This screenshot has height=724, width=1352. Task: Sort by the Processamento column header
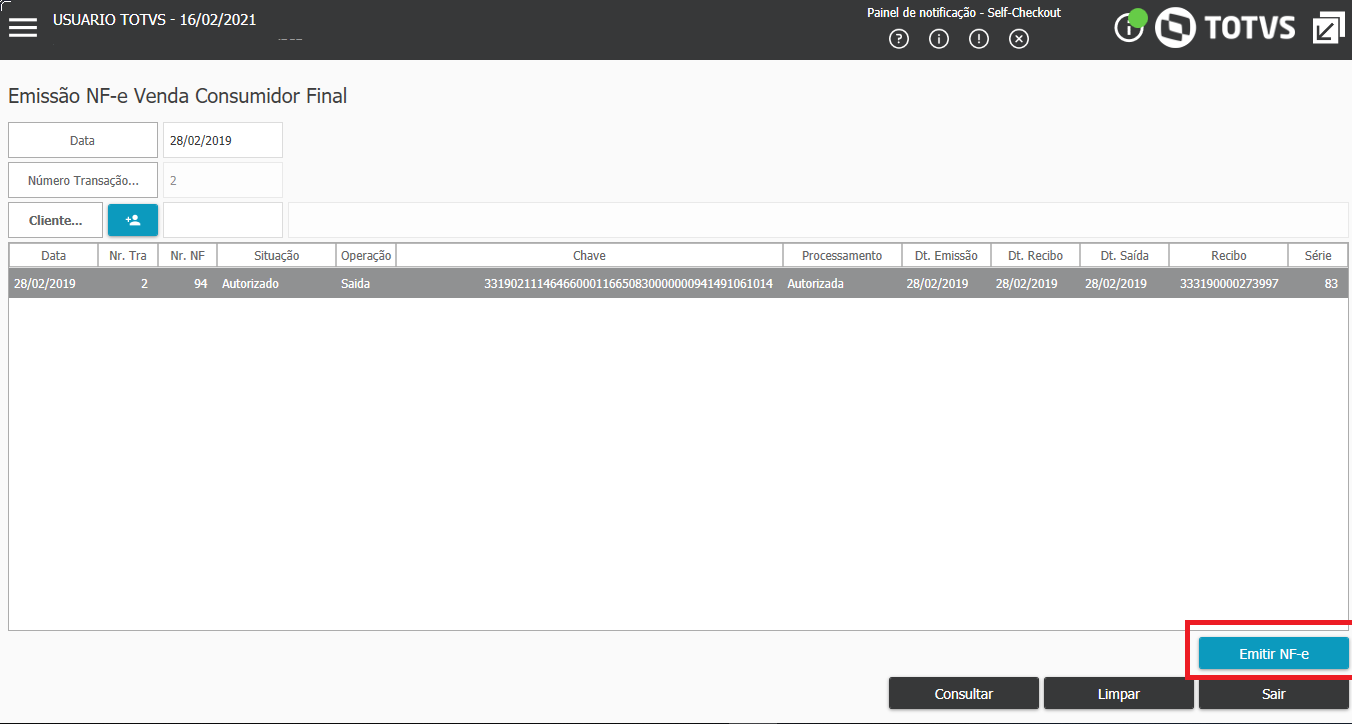pos(842,256)
